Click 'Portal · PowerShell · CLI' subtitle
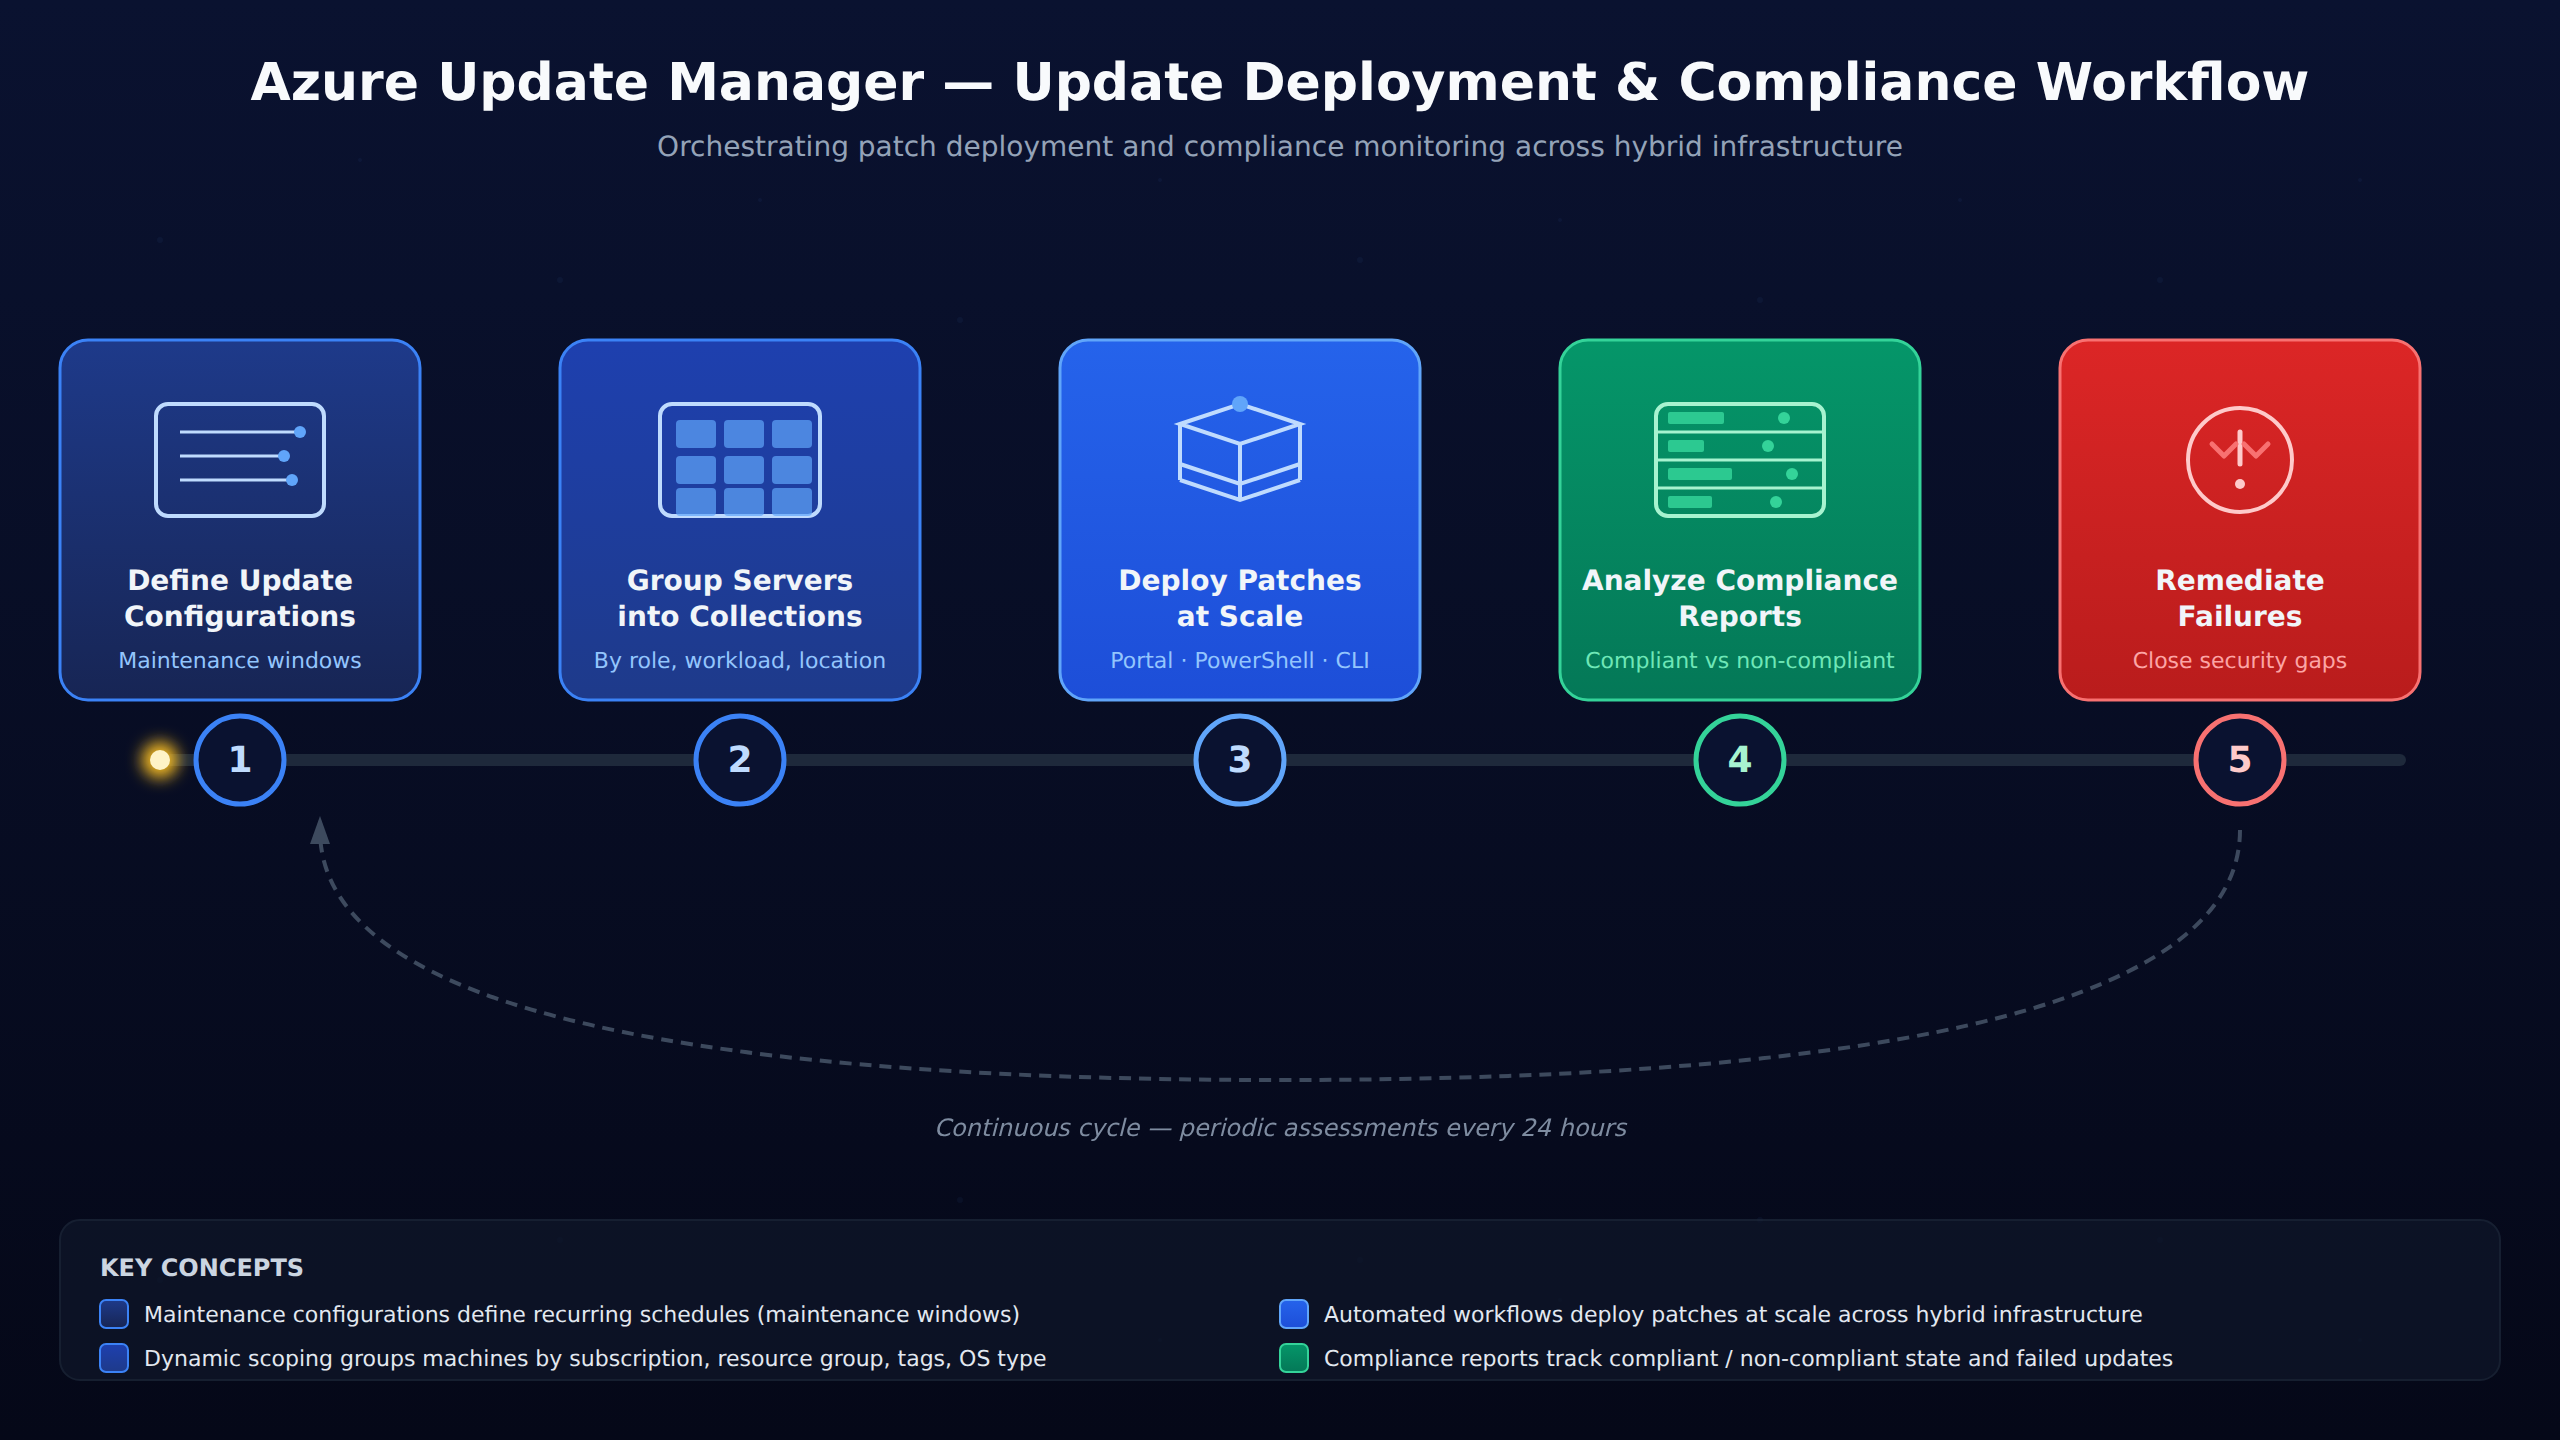2560x1440 pixels. (x=1240, y=661)
